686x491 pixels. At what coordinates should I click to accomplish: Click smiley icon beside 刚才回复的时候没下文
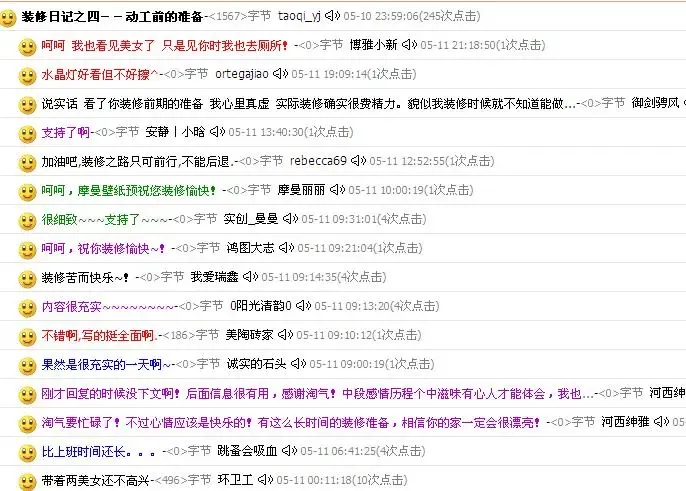27,396
